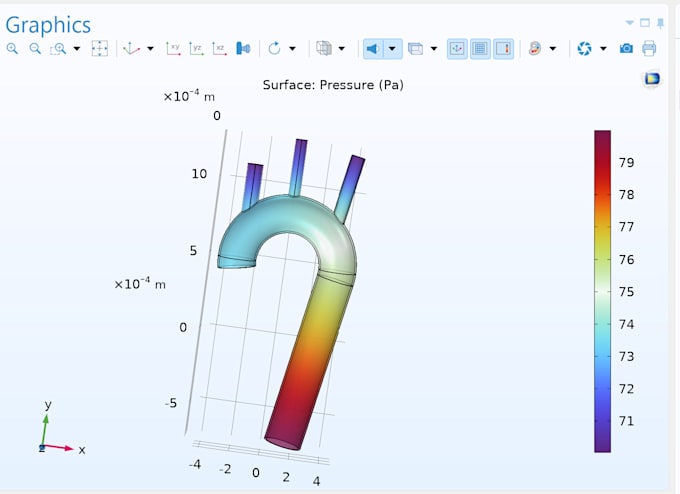Expand the projection options dropdown

coord(434,49)
